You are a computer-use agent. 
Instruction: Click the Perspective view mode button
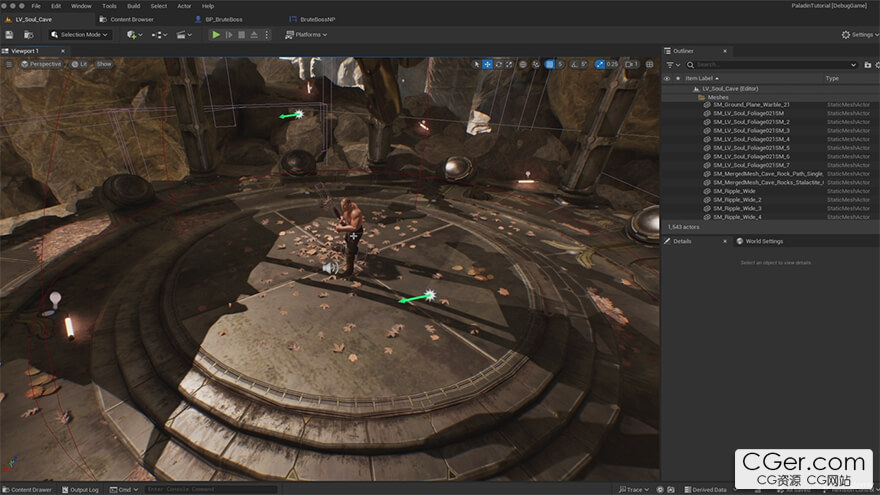click(x=41, y=65)
